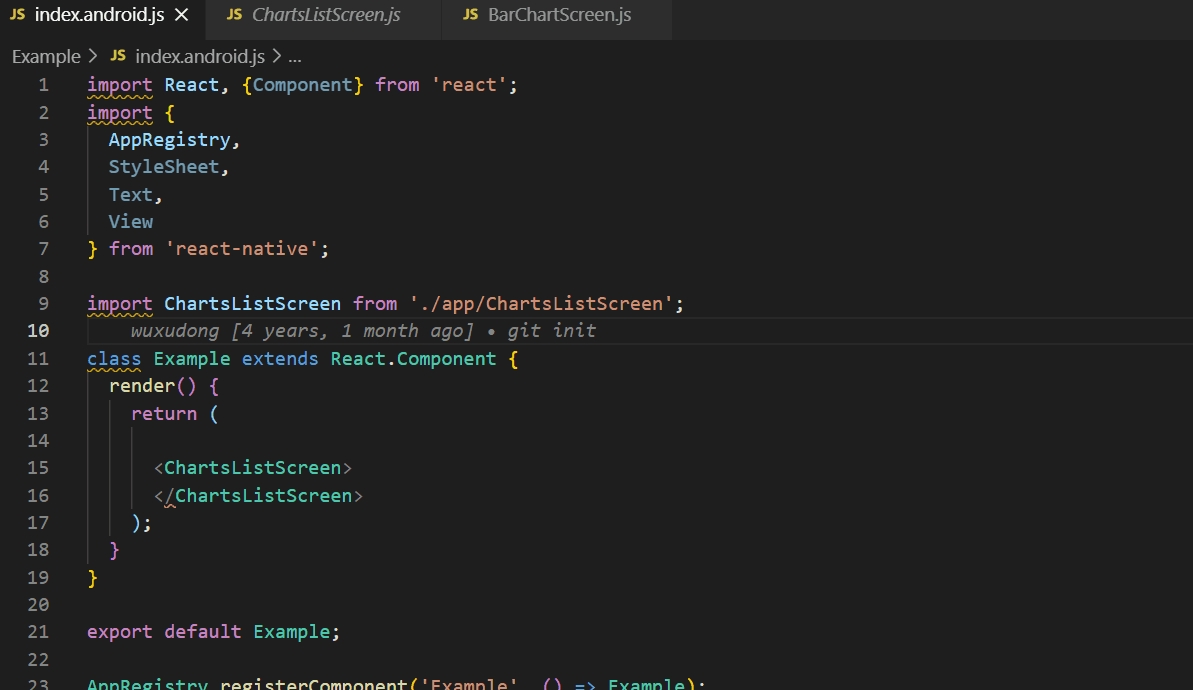Viewport: 1193px width, 690px height.
Task: Click the JS icon on the BarChartScreen.js tab
Action: coord(469,15)
